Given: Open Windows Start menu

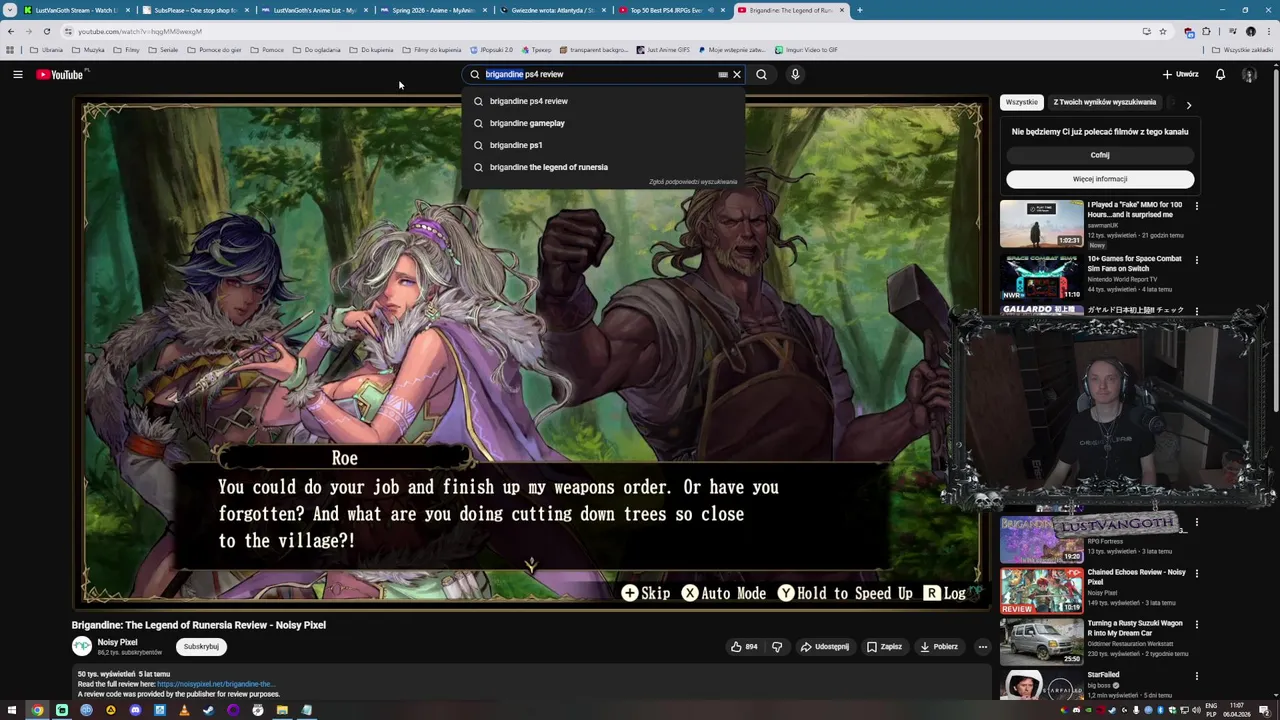Looking at the screenshot, I should 13,710.
